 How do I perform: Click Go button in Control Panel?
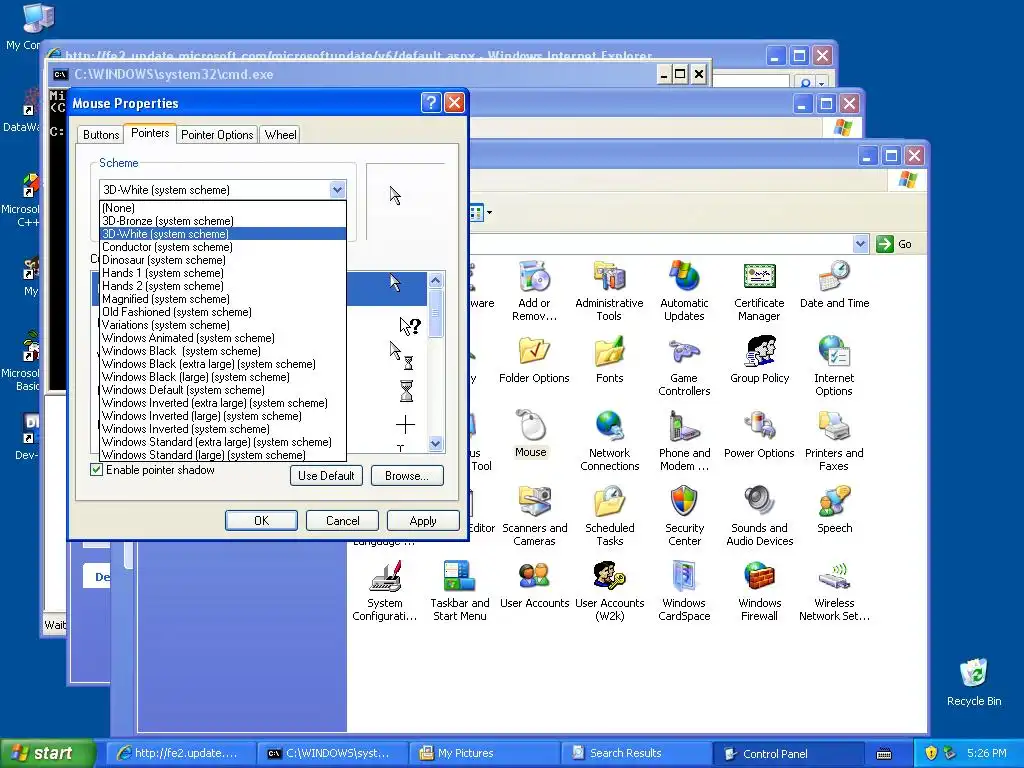tap(895, 244)
